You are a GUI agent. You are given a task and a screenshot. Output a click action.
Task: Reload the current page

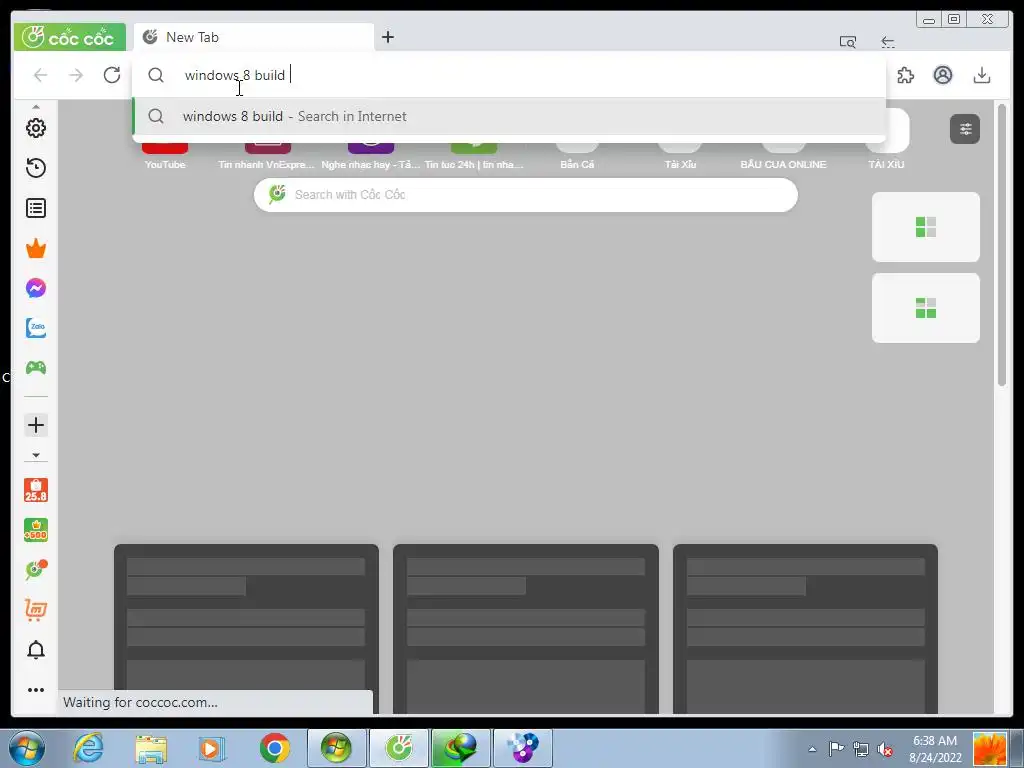(x=112, y=75)
